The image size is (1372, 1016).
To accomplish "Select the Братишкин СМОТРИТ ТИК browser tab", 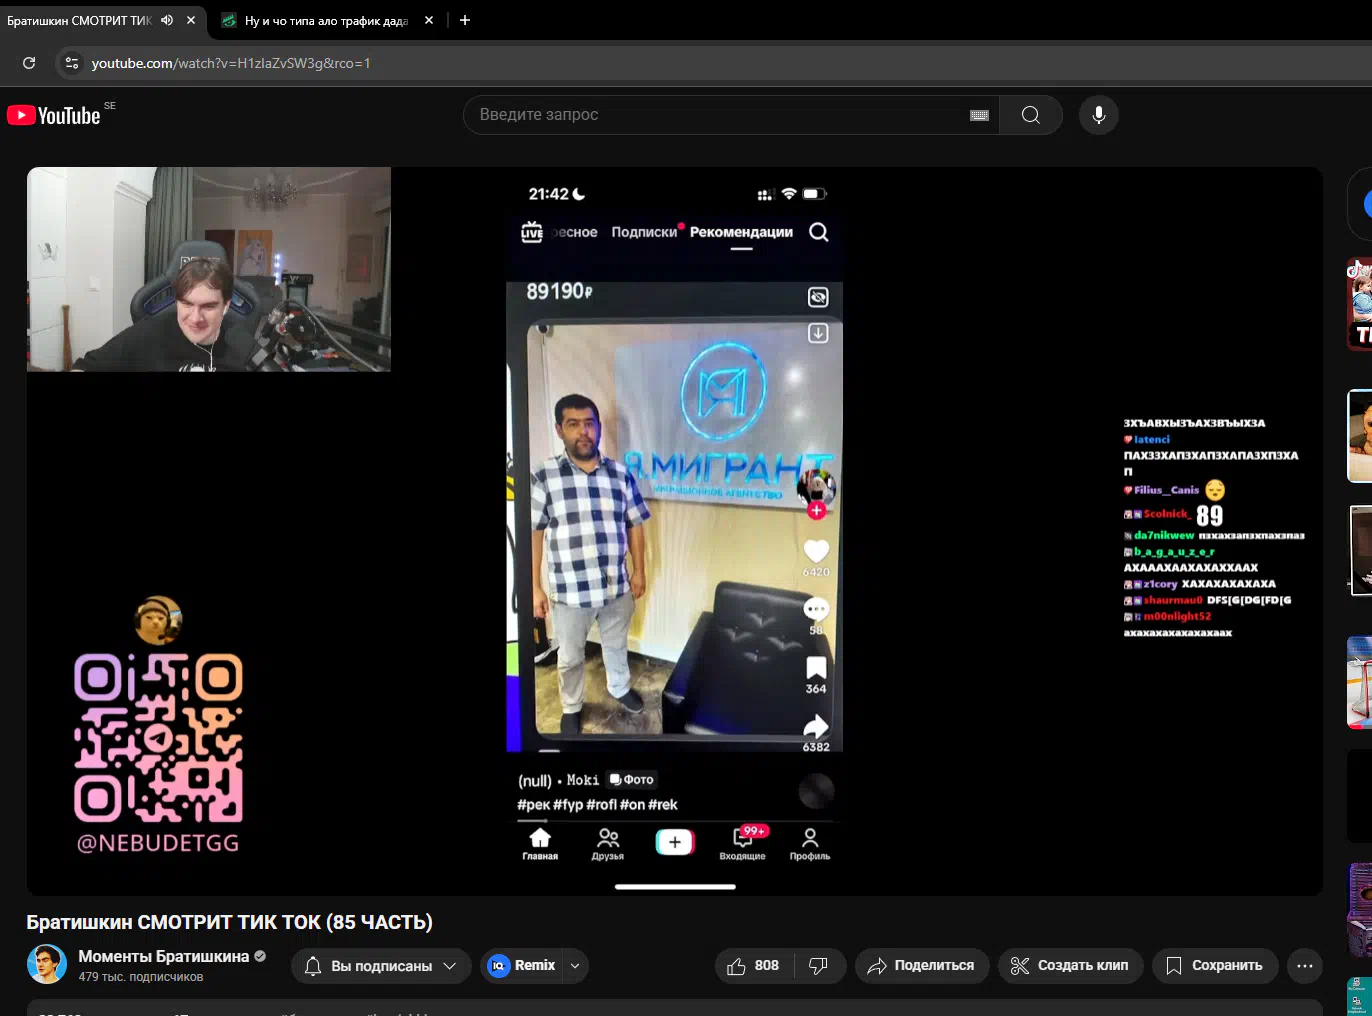I will coord(80,20).
